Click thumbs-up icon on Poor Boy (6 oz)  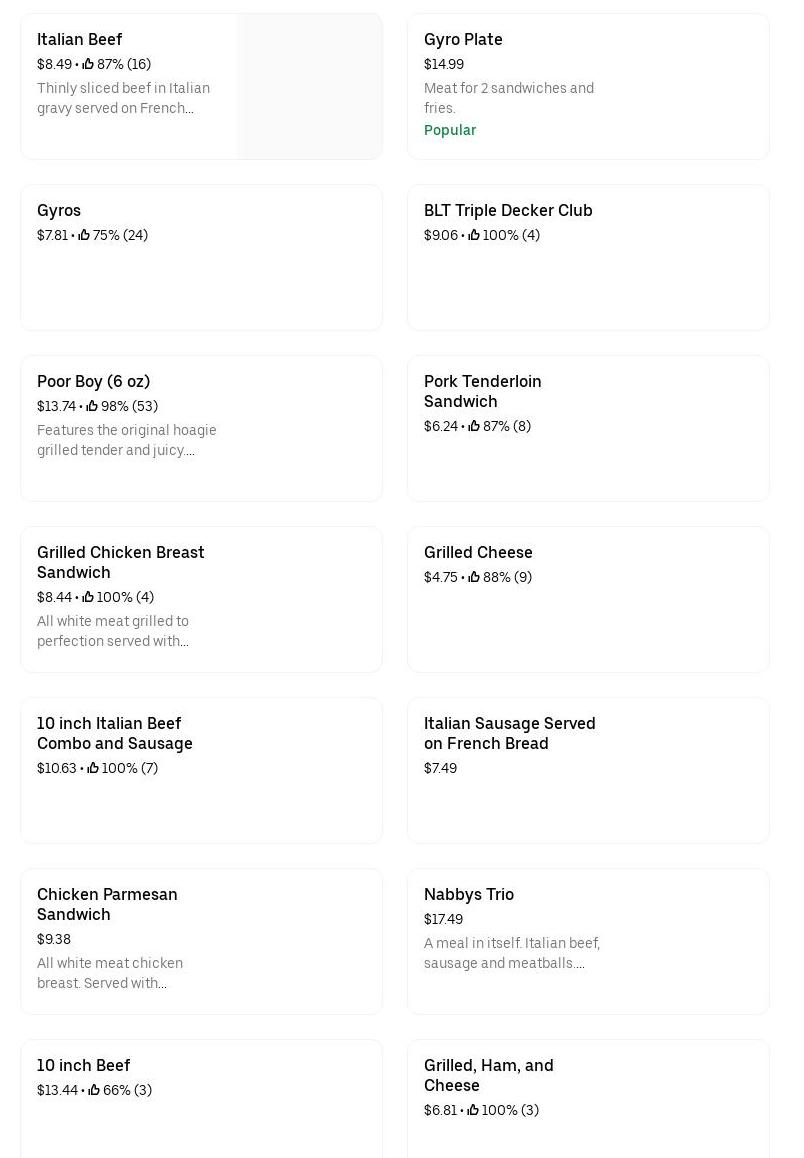[x=92, y=406]
